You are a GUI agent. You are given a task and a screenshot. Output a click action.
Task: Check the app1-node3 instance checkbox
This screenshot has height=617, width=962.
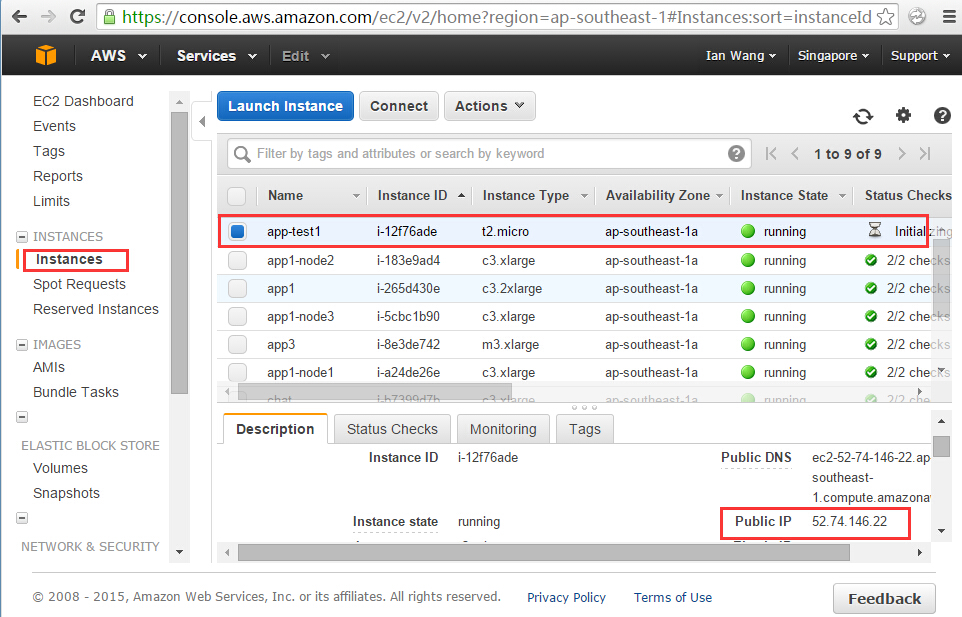tap(237, 316)
